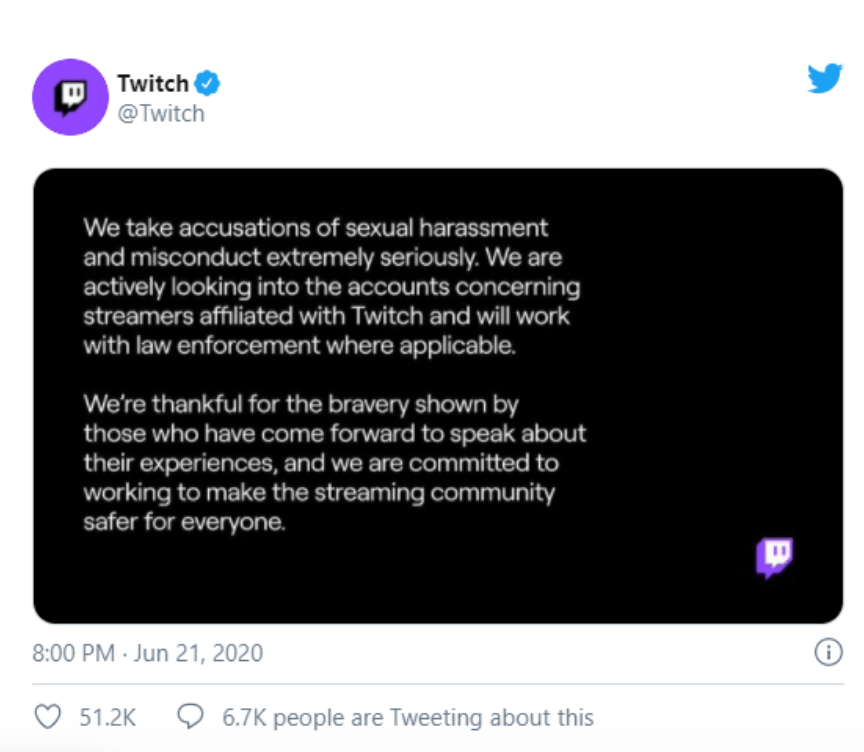Screen dimensions: 864x752
Task: Click the "working to make the streaming community" line
Action: [319, 493]
